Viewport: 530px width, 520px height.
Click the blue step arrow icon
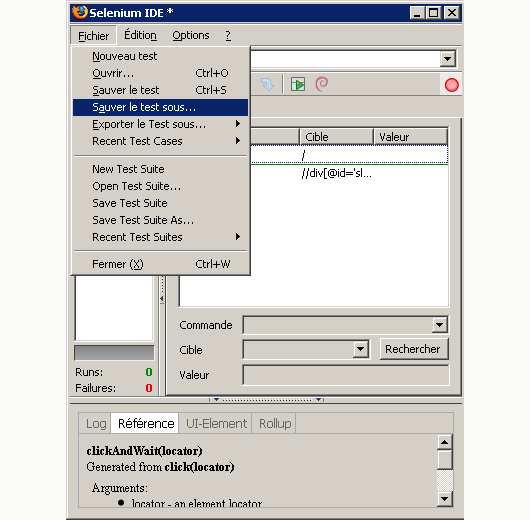pyautogui.click(x=267, y=84)
